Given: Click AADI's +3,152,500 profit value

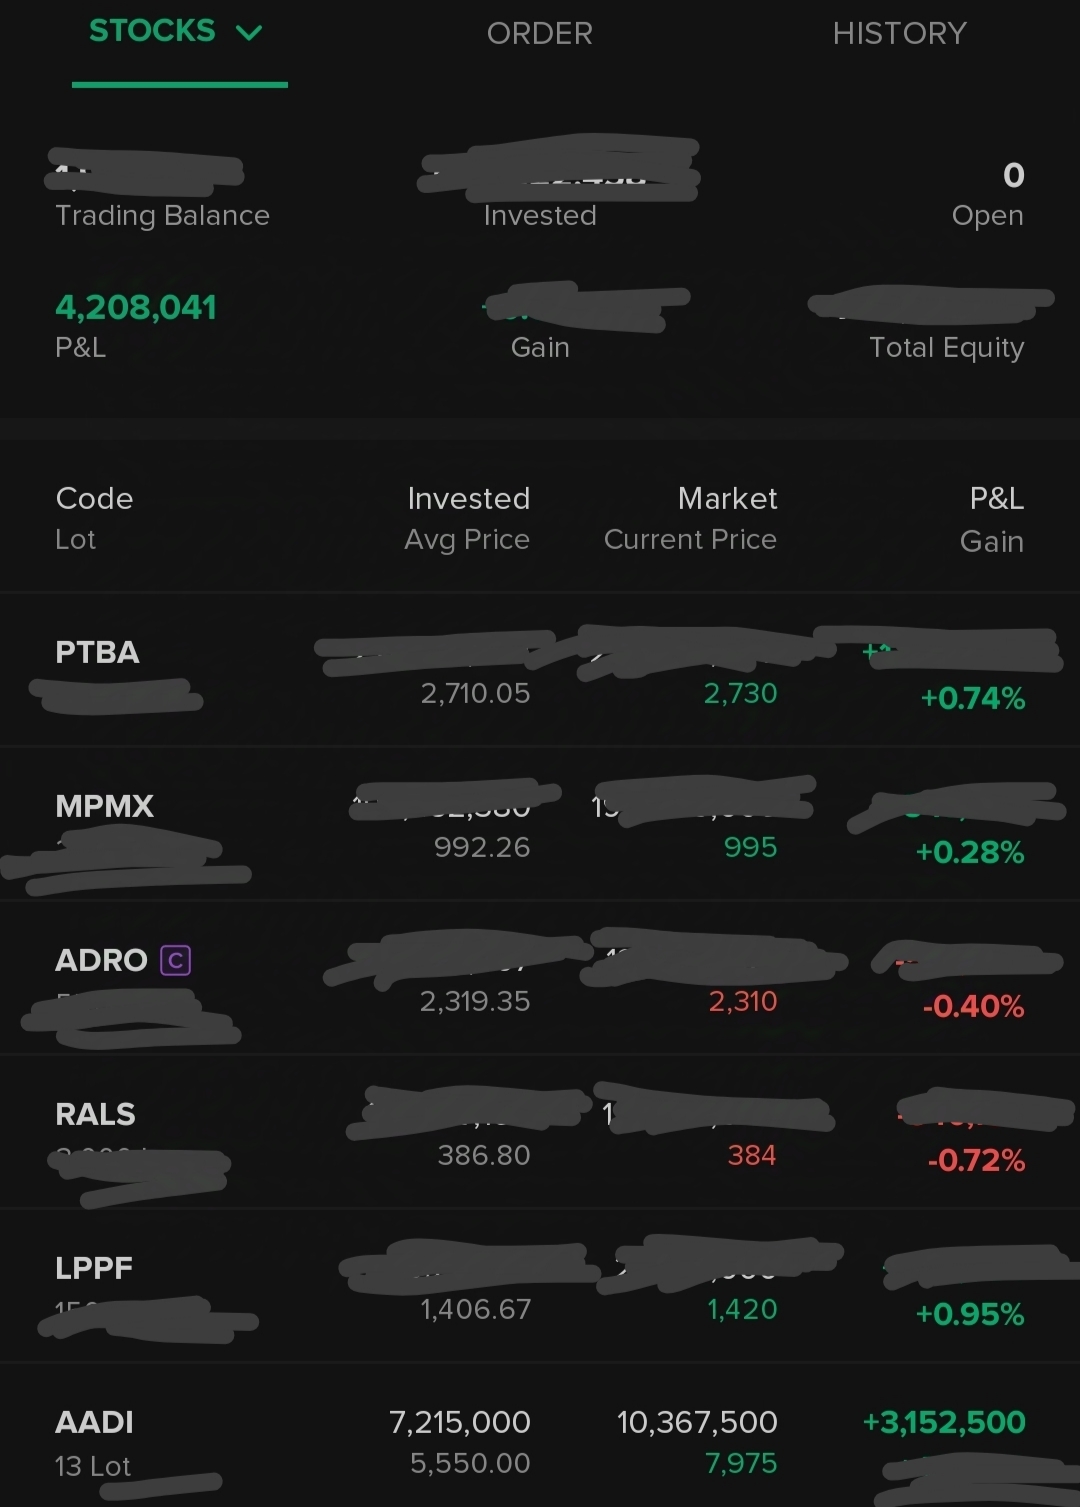Looking at the screenshot, I should pyautogui.click(x=944, y=1423).
